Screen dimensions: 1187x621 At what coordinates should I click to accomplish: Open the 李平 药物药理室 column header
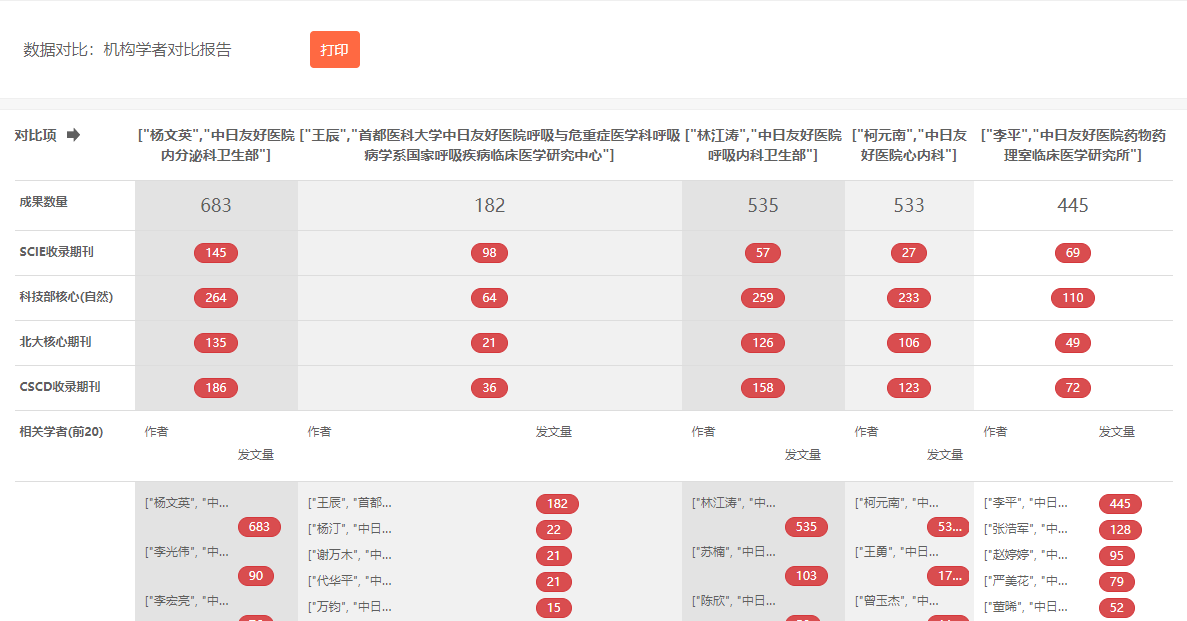point(1073,145)
